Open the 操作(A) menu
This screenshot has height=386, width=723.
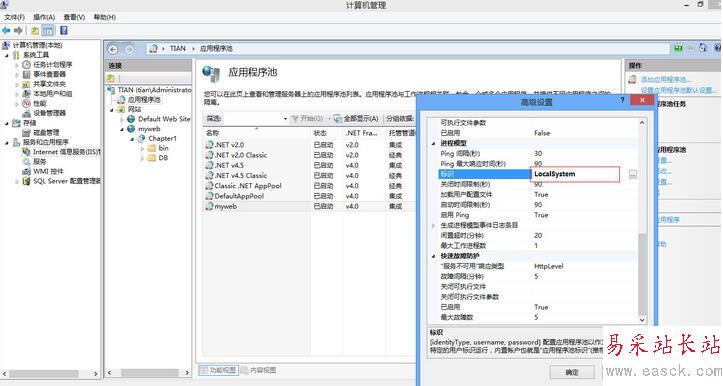click(x=44, y=17)
